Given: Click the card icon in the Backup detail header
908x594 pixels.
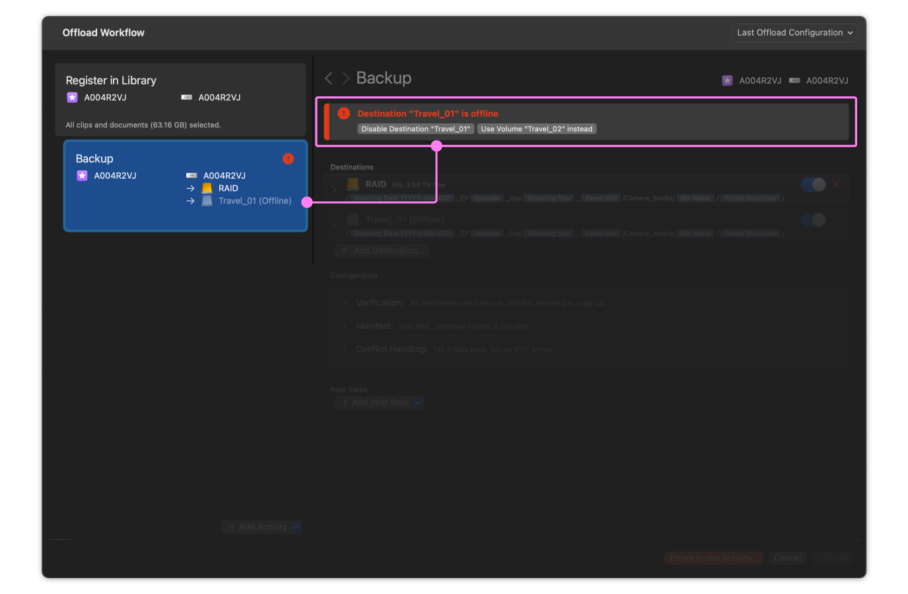Looking at the screenshot, I should click(x=794, y=80).
